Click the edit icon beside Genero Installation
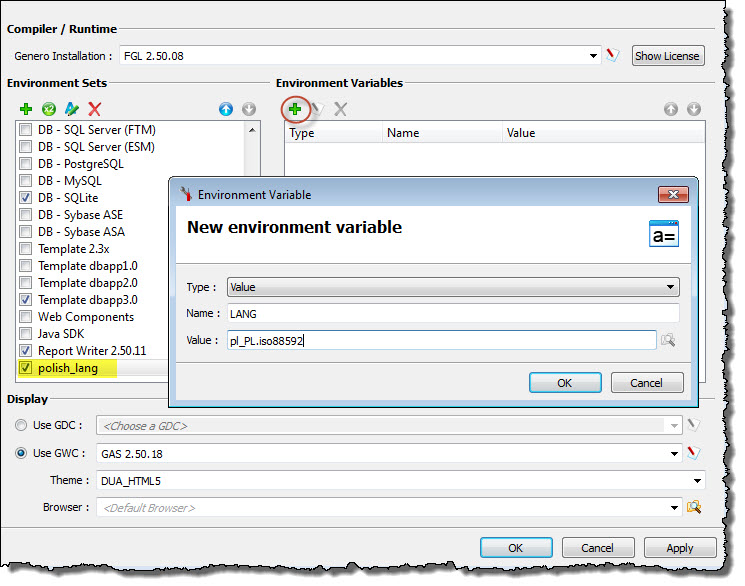 [x=613, y=56]
